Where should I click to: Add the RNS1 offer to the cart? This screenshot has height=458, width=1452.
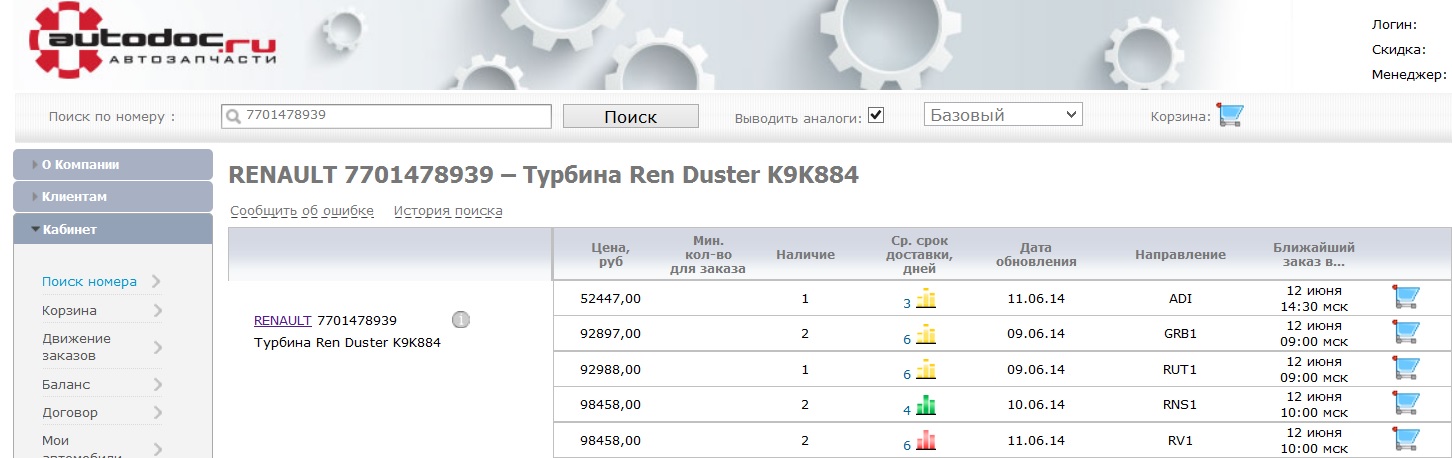[x=1406, y=404]
